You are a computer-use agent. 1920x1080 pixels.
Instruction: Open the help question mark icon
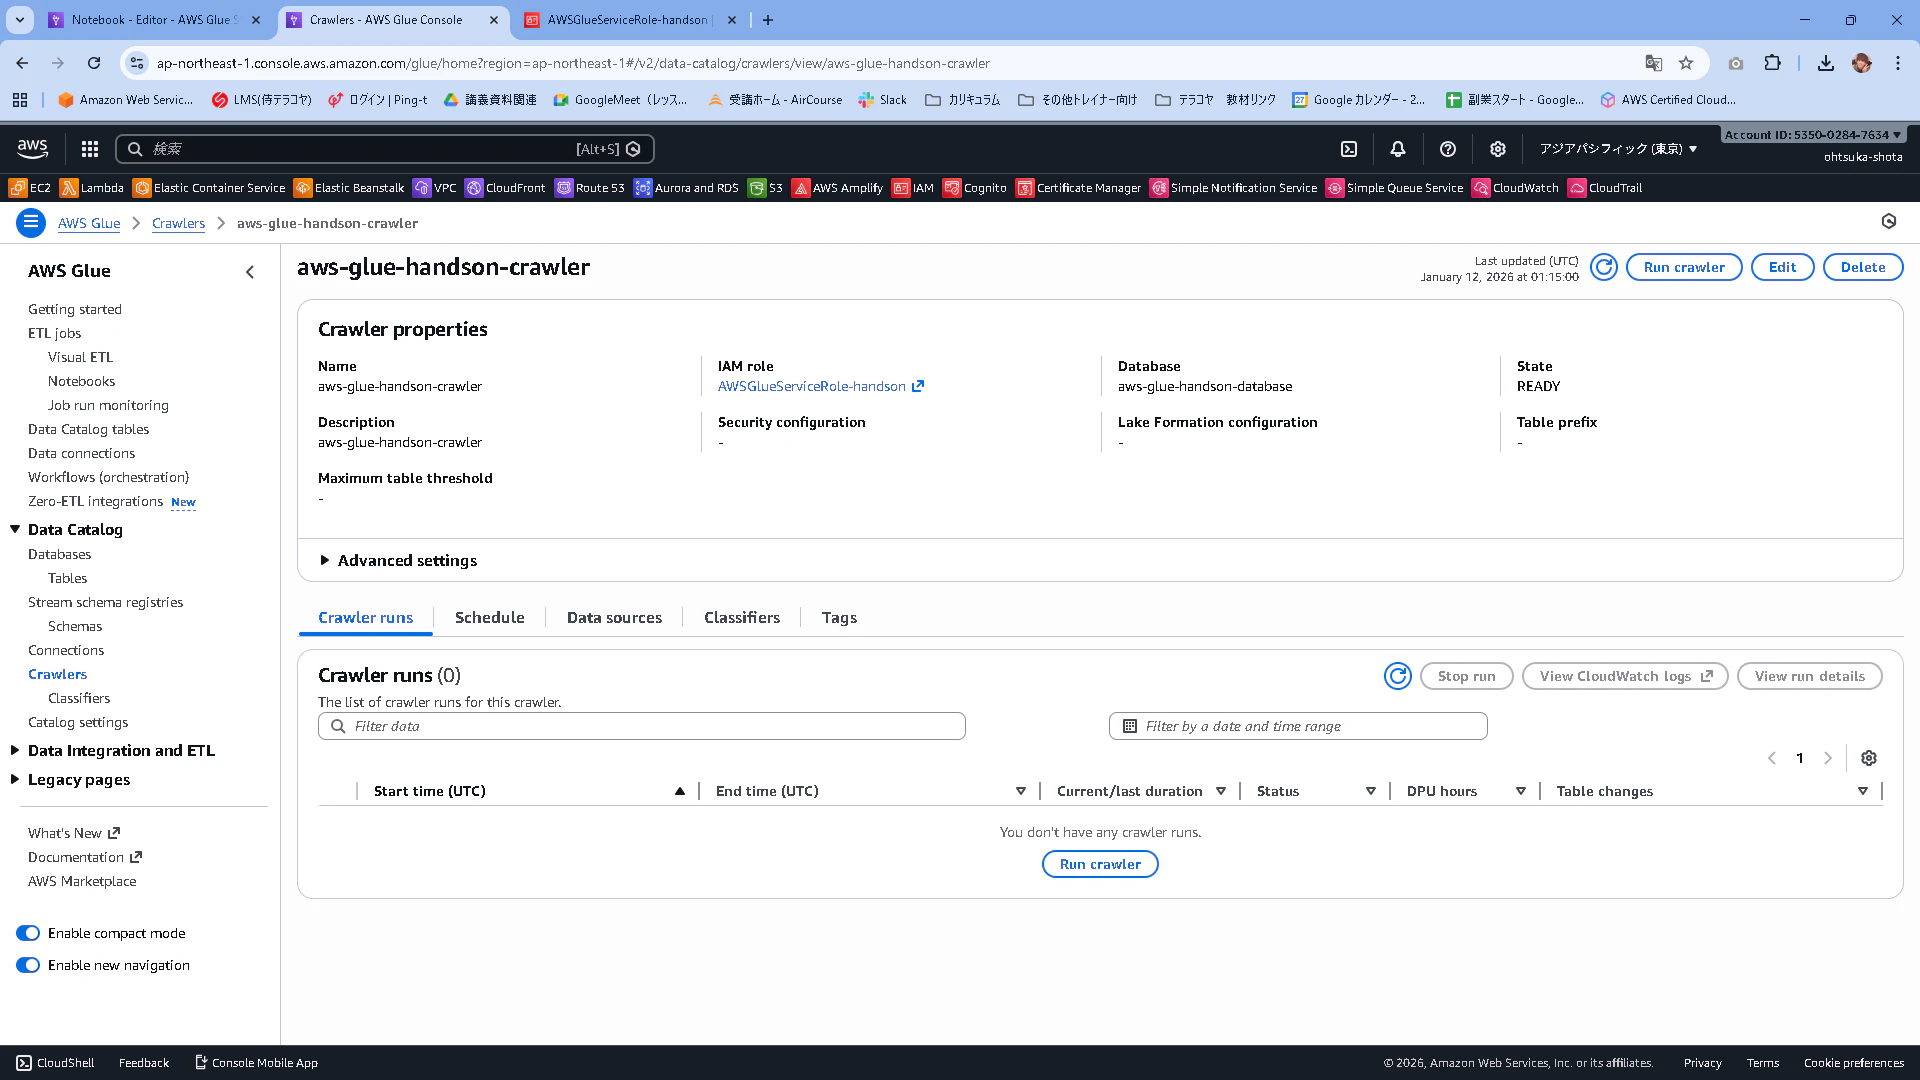coord(1447,149)
